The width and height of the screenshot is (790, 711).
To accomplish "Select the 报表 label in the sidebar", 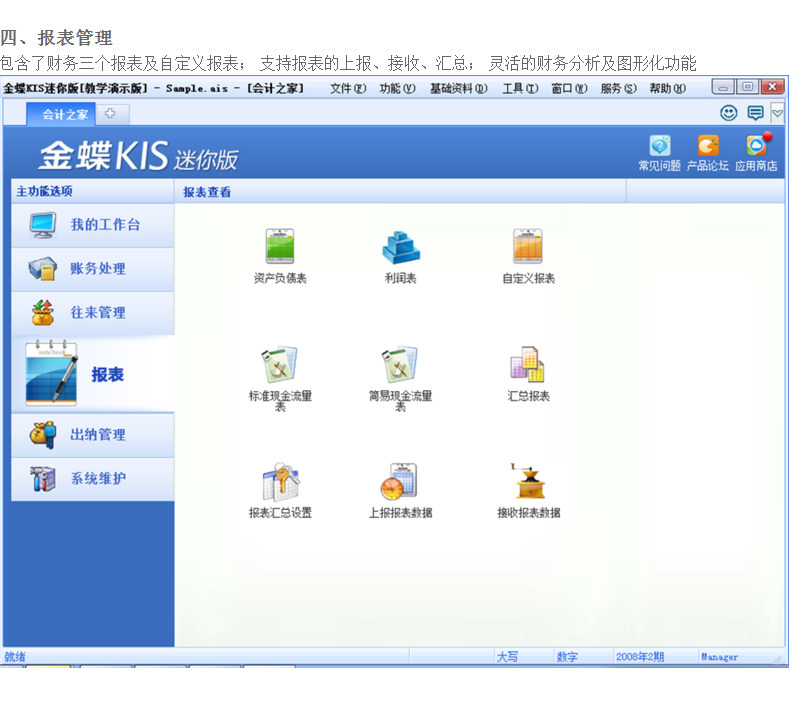I will point(108,374).
